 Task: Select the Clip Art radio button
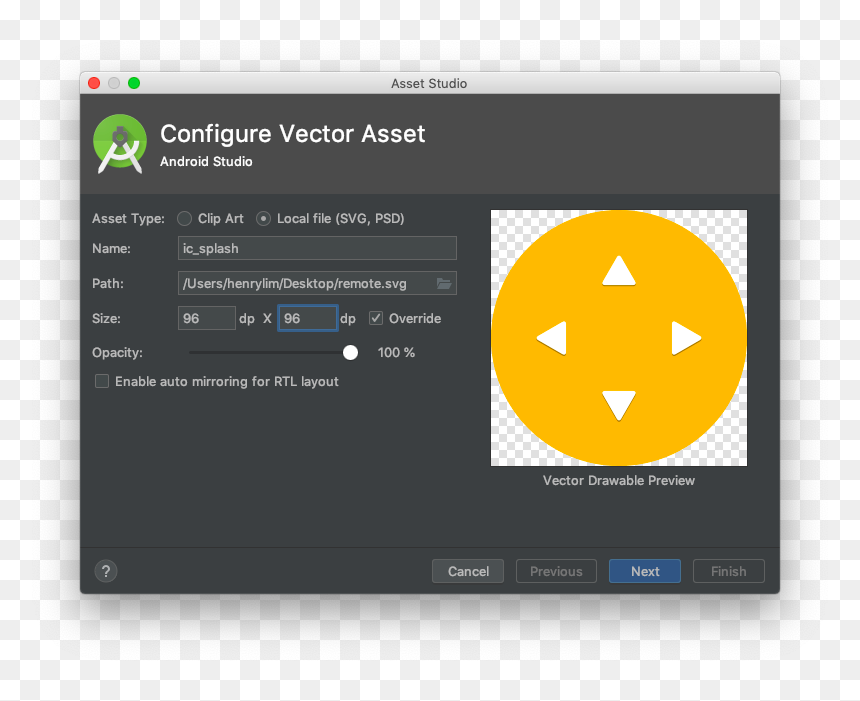(185, 219)
